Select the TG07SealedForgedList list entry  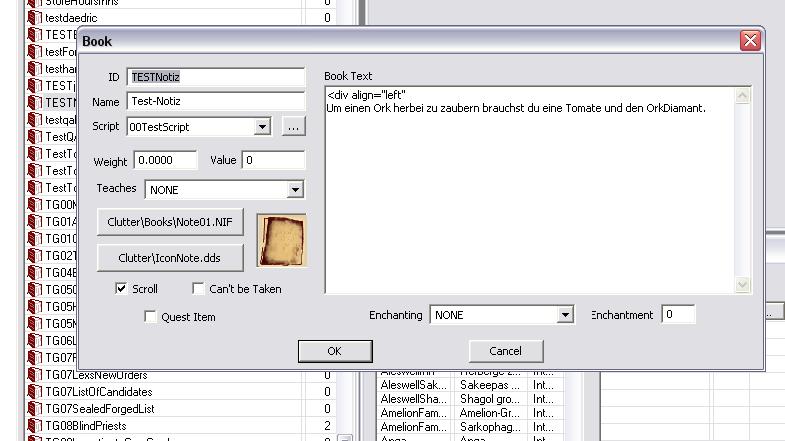(x=180, y=409)
